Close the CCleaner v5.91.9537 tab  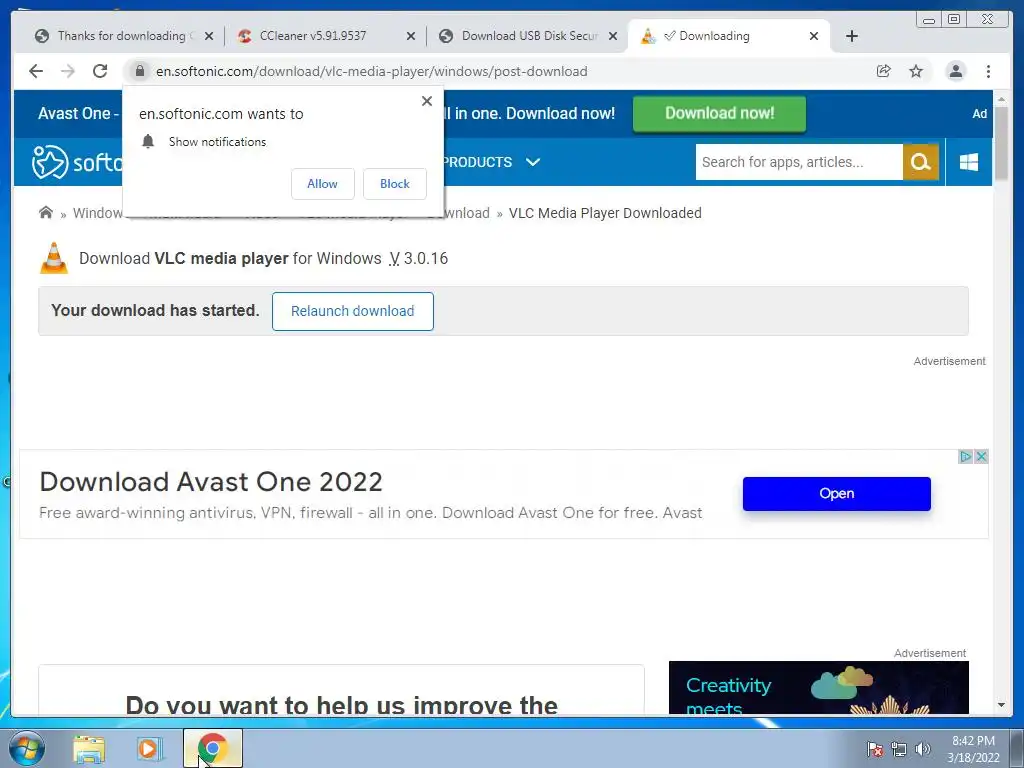click(x=411, y=36)
